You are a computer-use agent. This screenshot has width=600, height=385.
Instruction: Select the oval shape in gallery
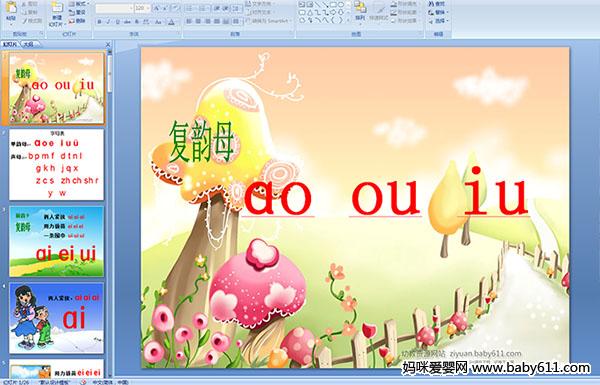(341, 4)
